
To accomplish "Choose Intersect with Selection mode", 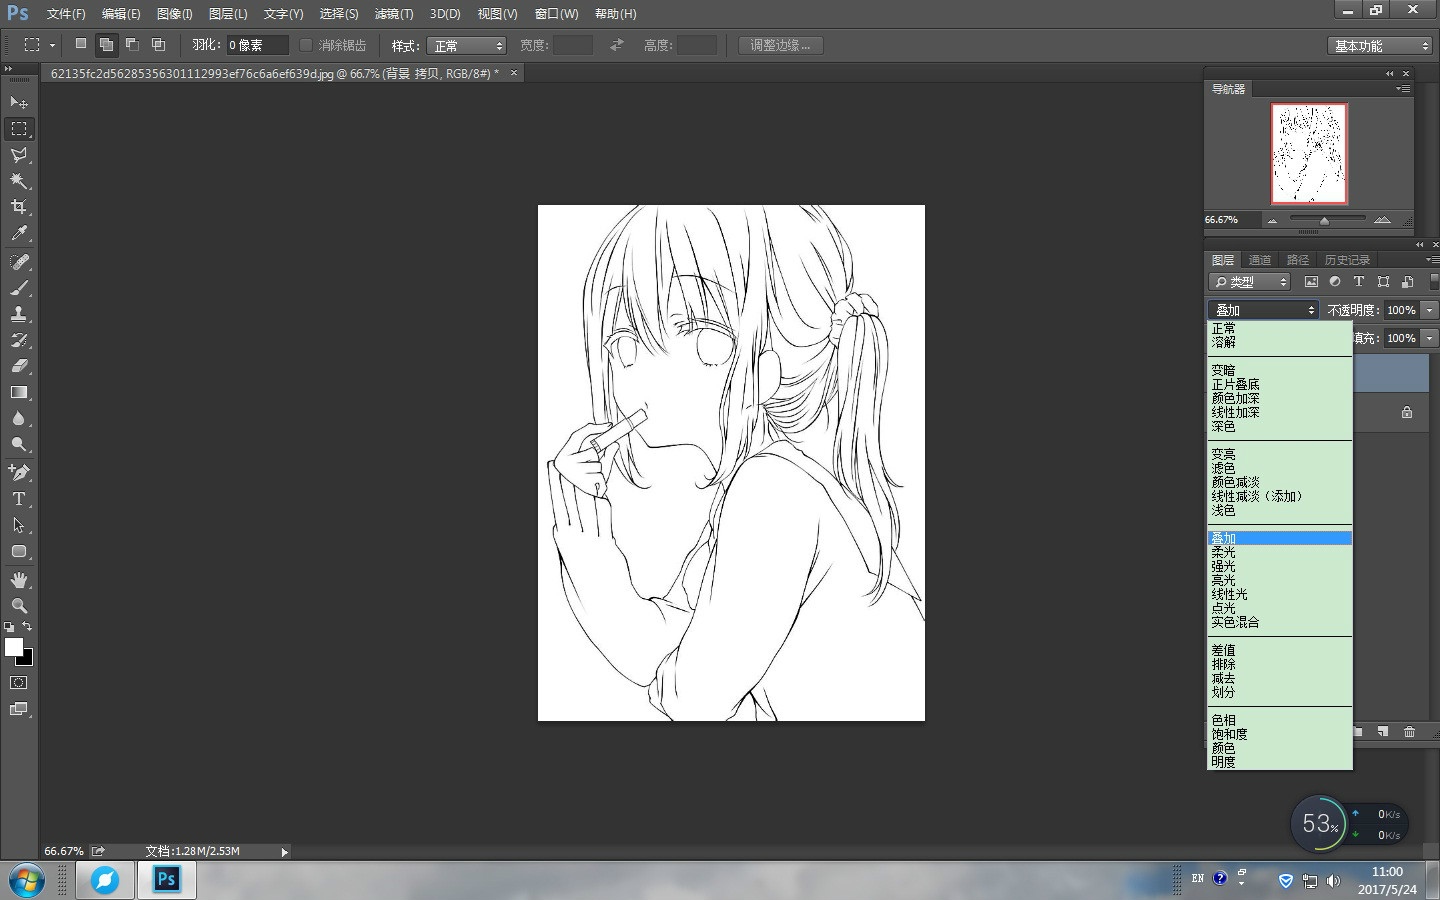I will (158, 44).
